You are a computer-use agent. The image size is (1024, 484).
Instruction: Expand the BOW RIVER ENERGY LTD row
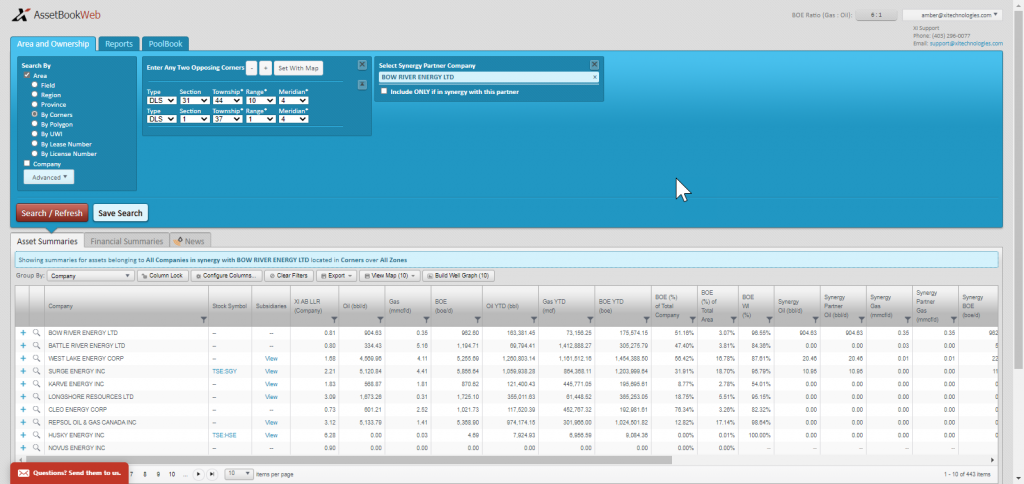click(x=23, y=332)
